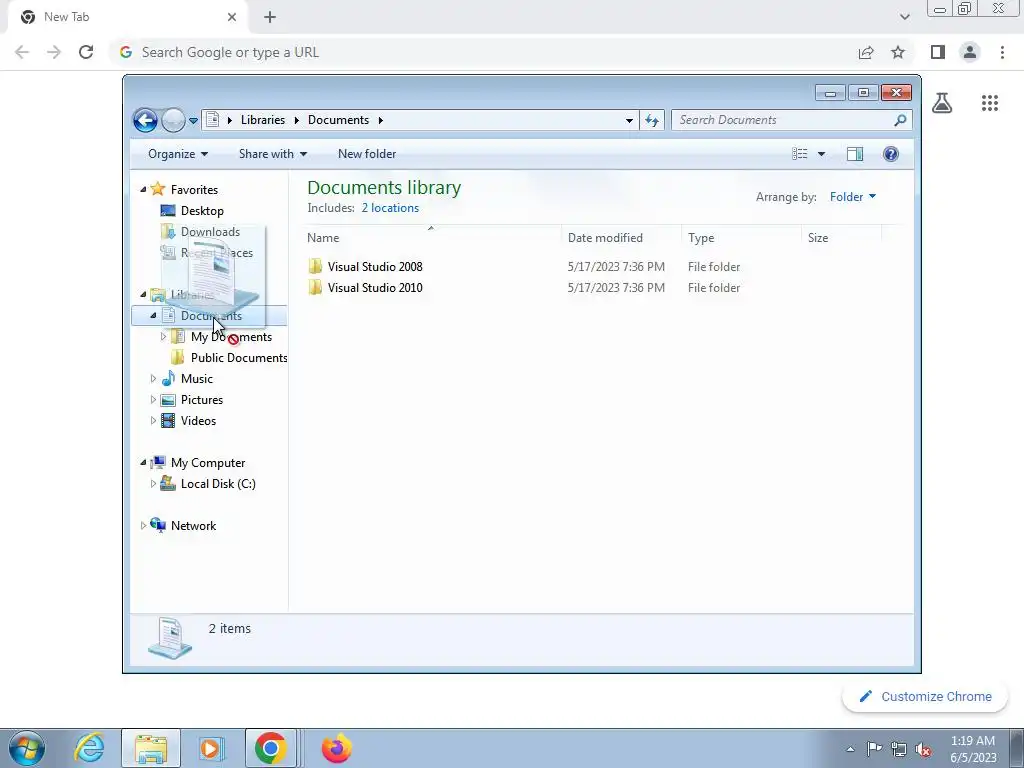Image resolution: width=1024 pixels, height=768 pixels.
Task: Select Public Documents in the tree
Action: 239,358
